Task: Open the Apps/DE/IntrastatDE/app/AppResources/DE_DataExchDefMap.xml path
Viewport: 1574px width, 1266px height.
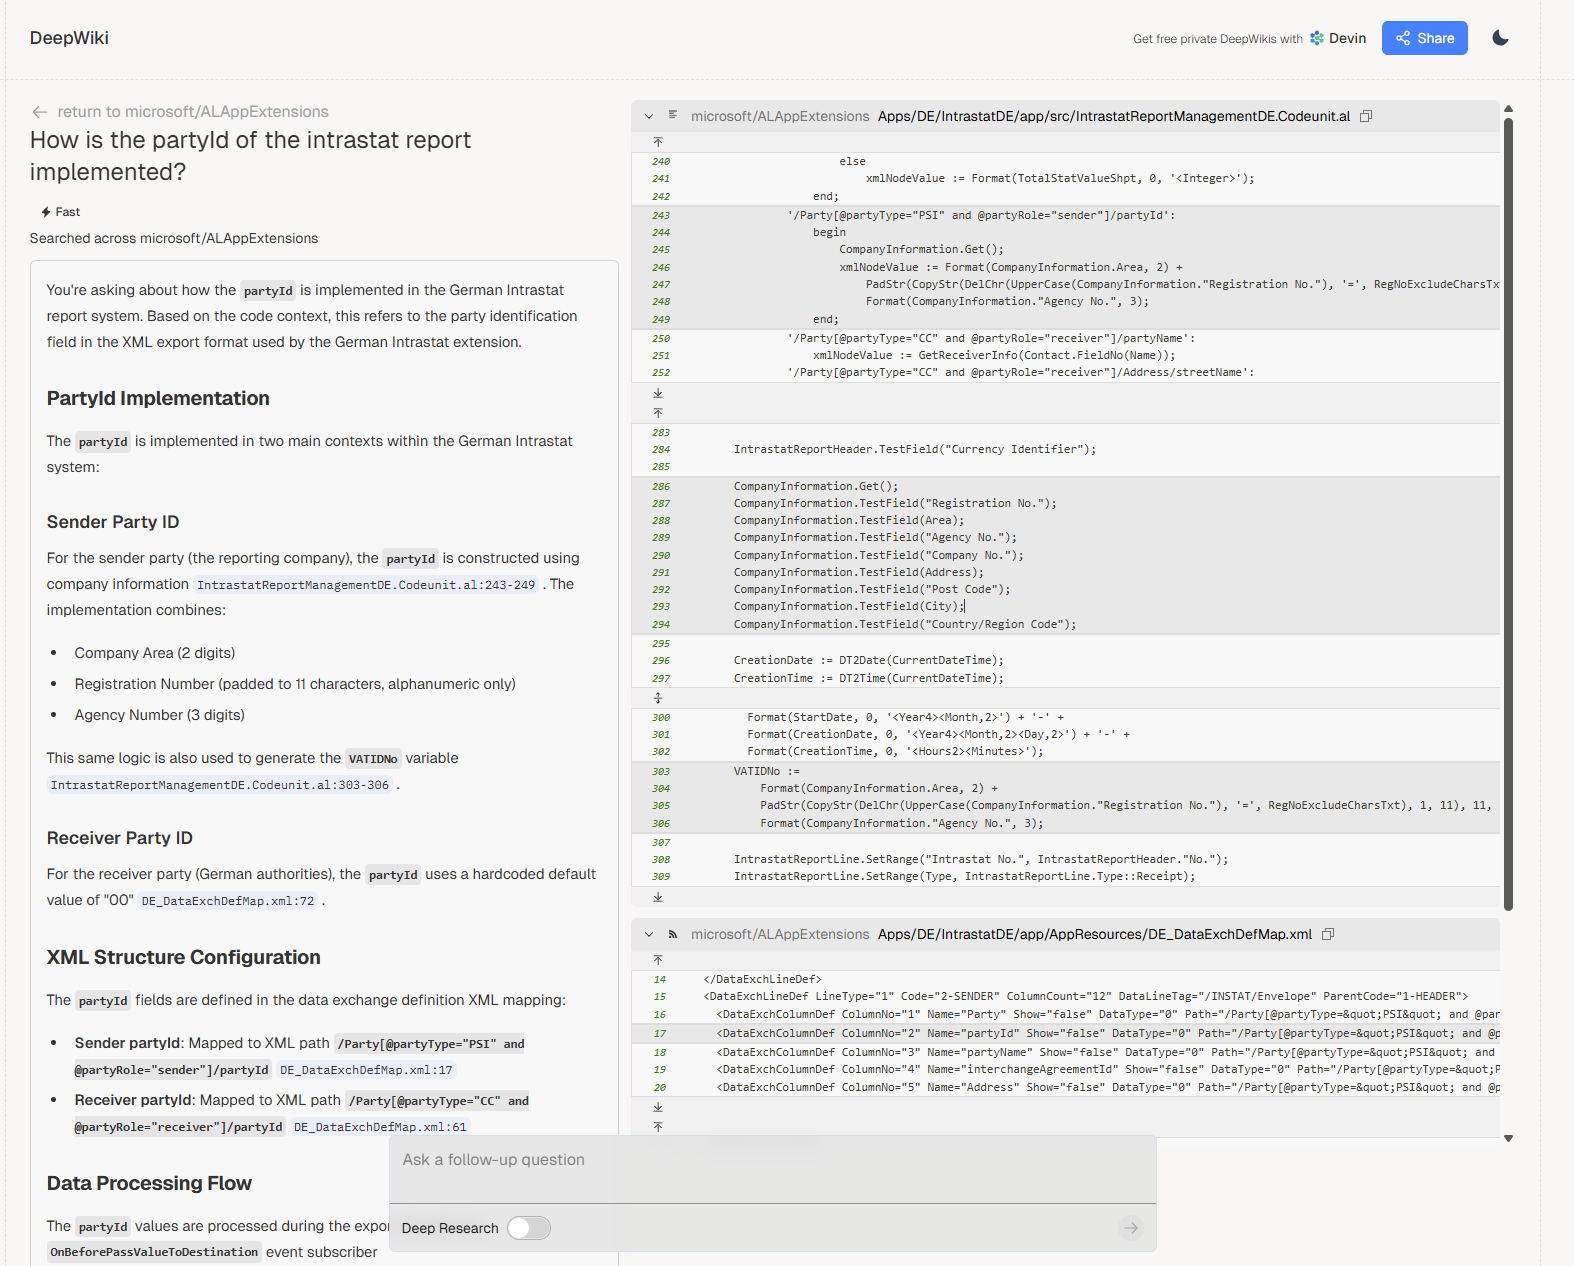Action: click(1095, 935)
